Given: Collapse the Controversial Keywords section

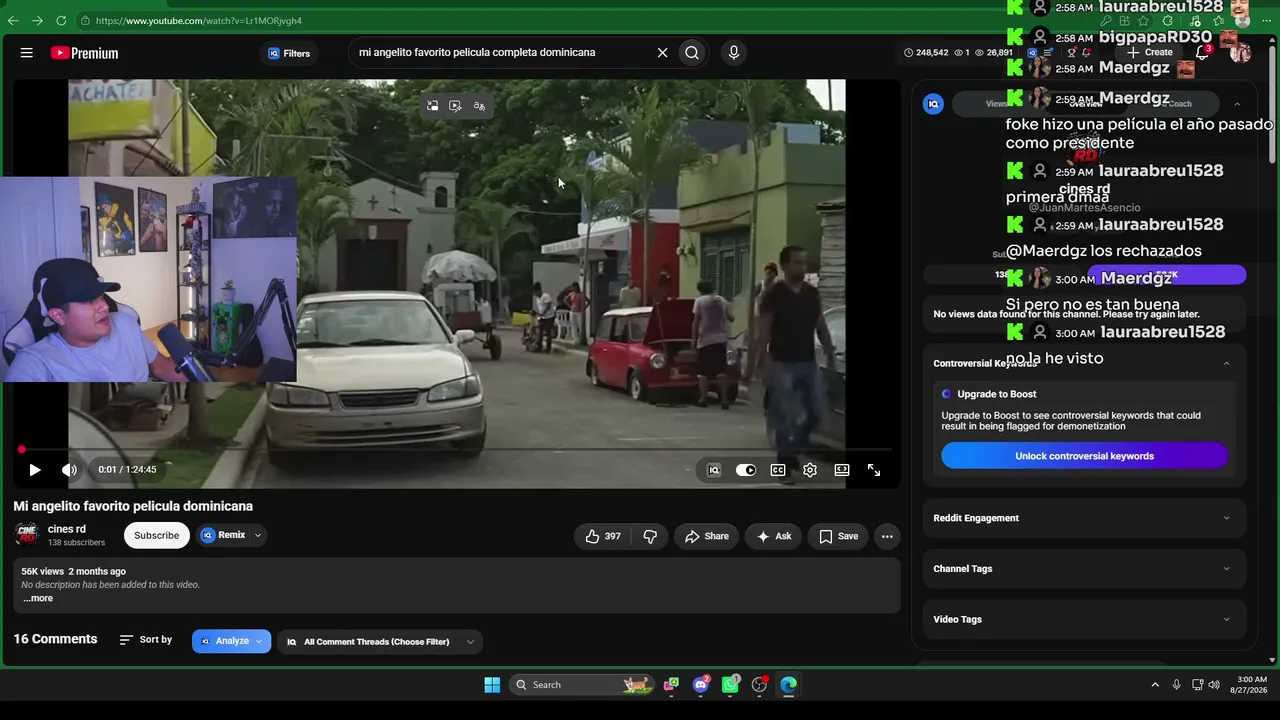Looking at the screenshot, I should [1227, 363].
